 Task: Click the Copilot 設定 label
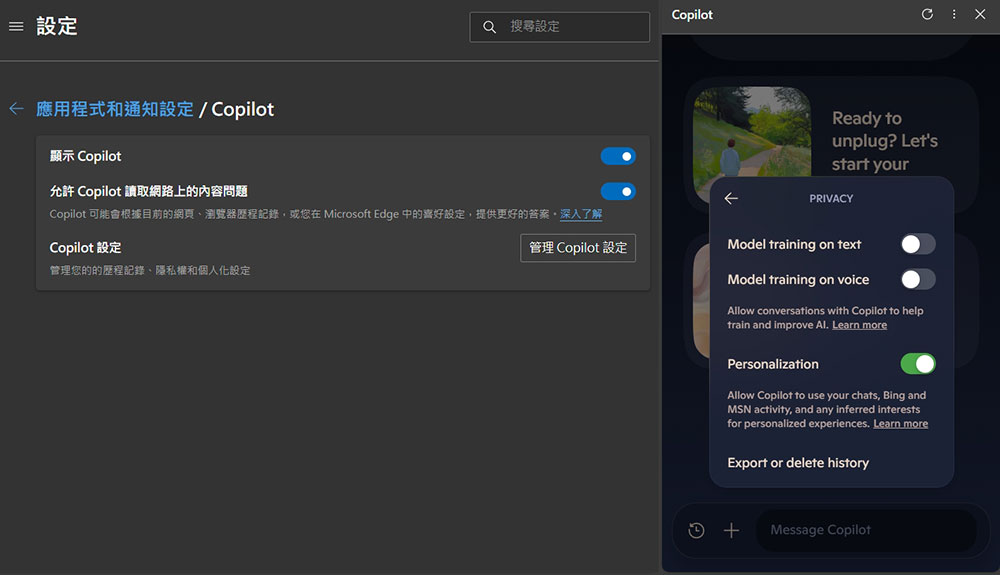pyautogui.click(x=85, y=248)
